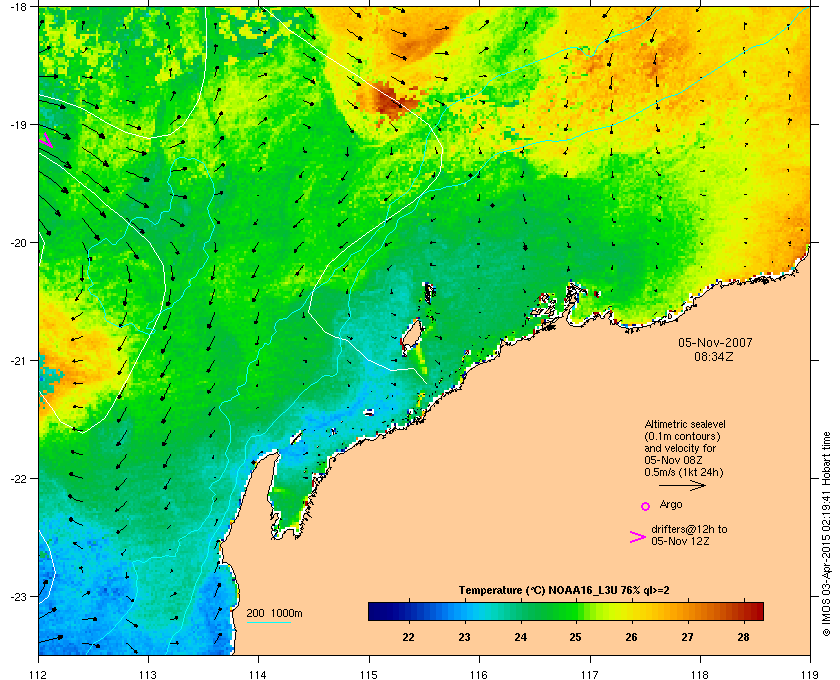Image resolution: width=840 pixels, height=680 pixels.
Task: Click the '(0.1m contours)' legend line
Action: coord(682,436)
